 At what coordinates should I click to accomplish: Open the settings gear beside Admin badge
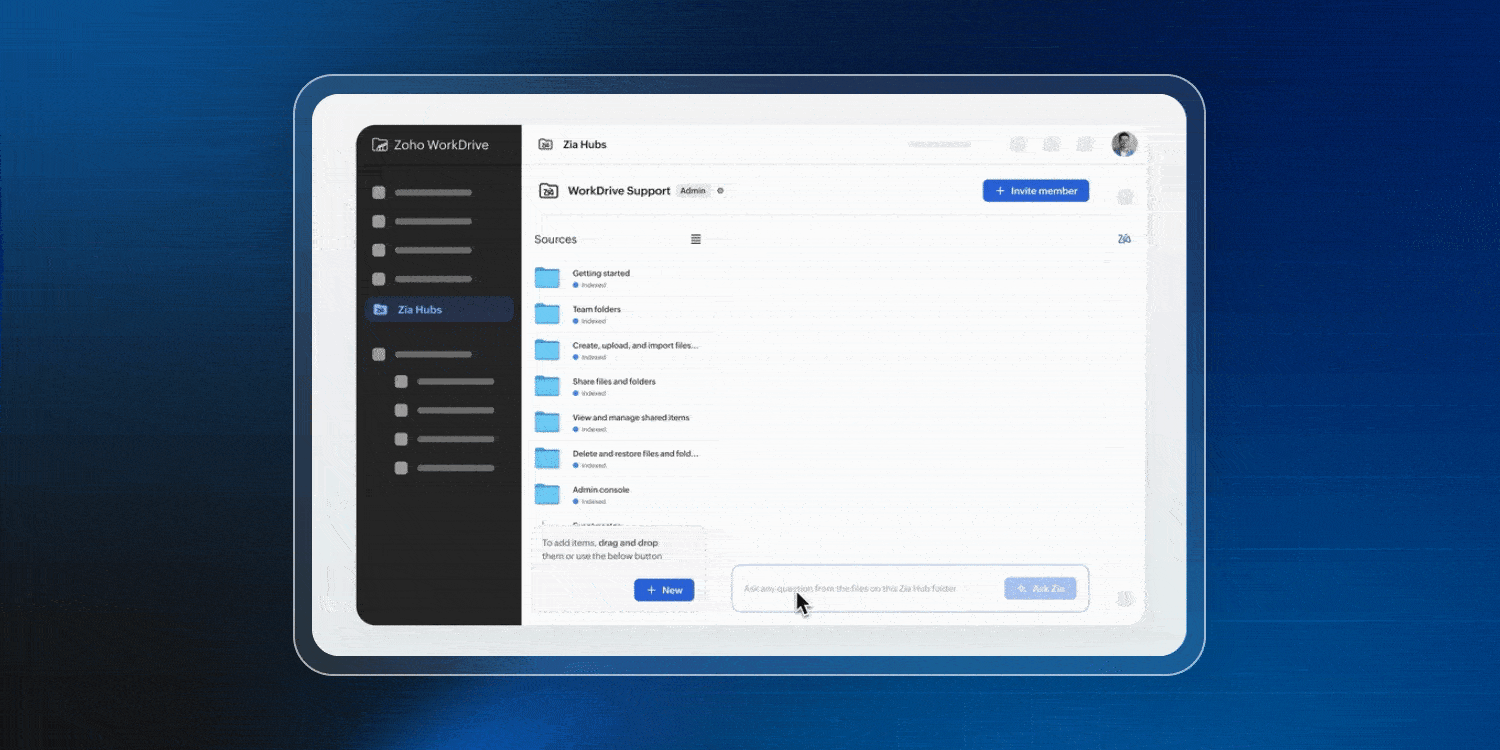pos(720,191)
